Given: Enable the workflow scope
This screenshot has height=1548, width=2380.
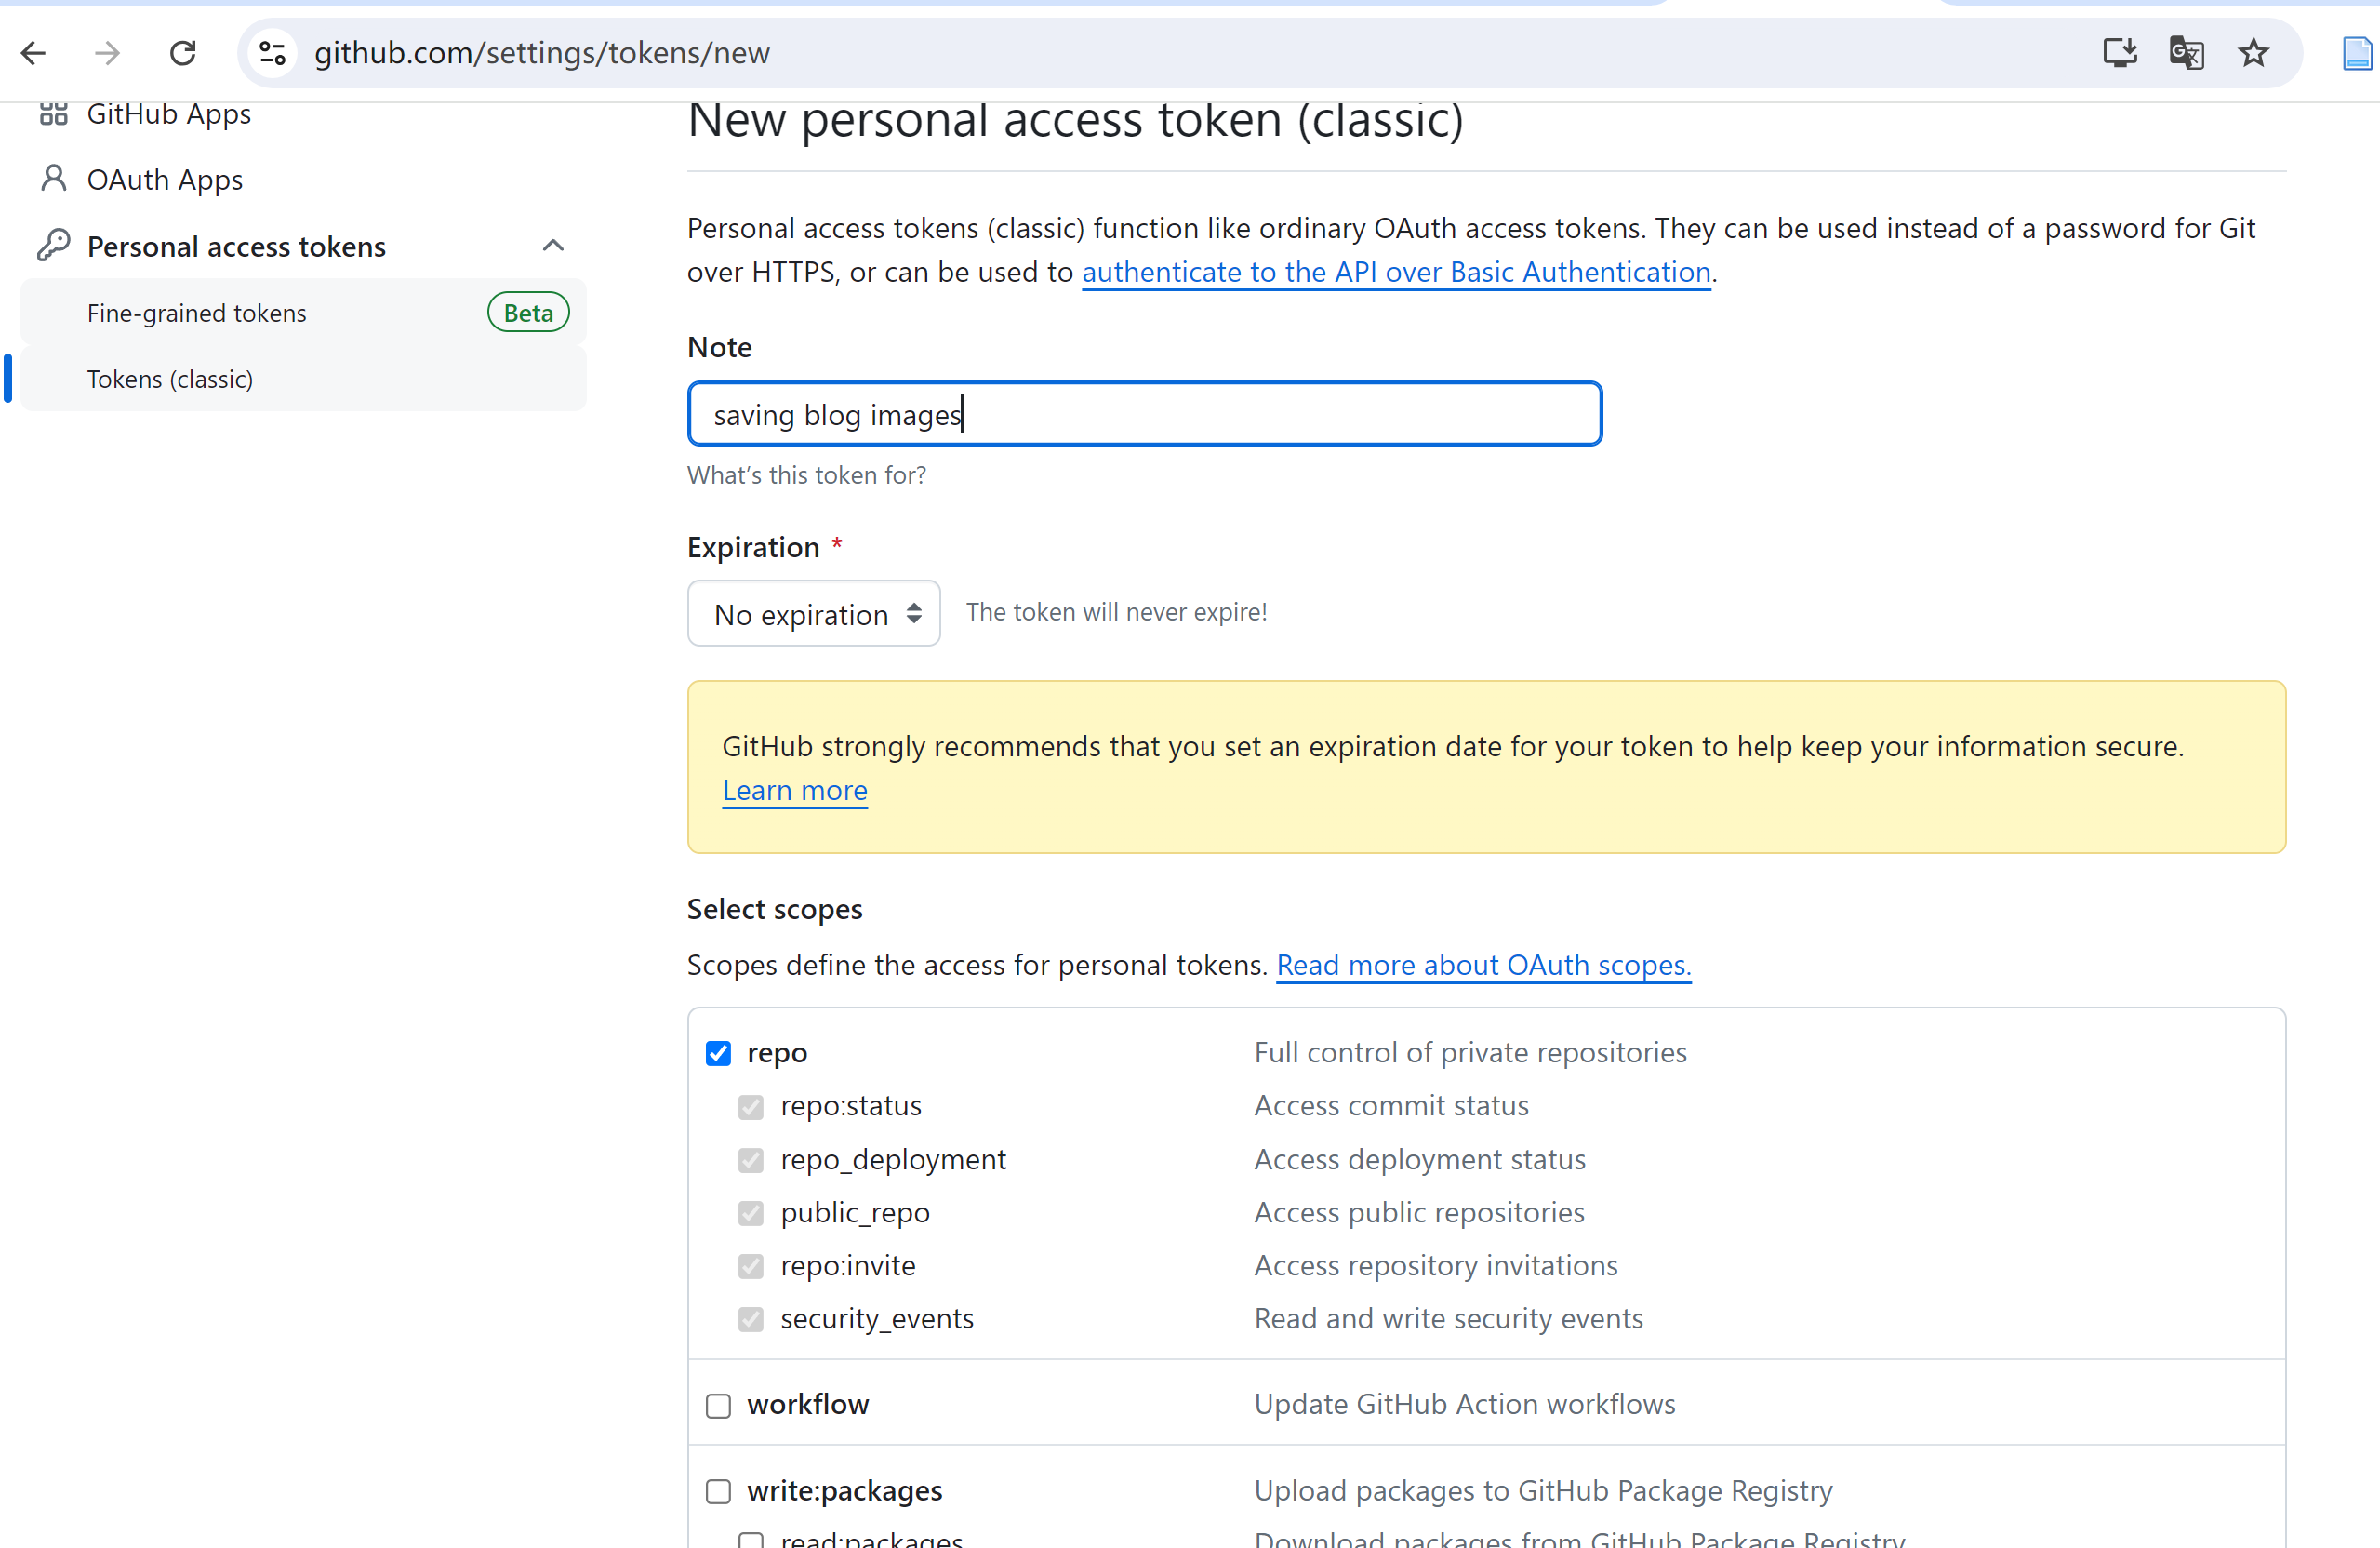Looking at the screenshot, I should click(718, 1405).
